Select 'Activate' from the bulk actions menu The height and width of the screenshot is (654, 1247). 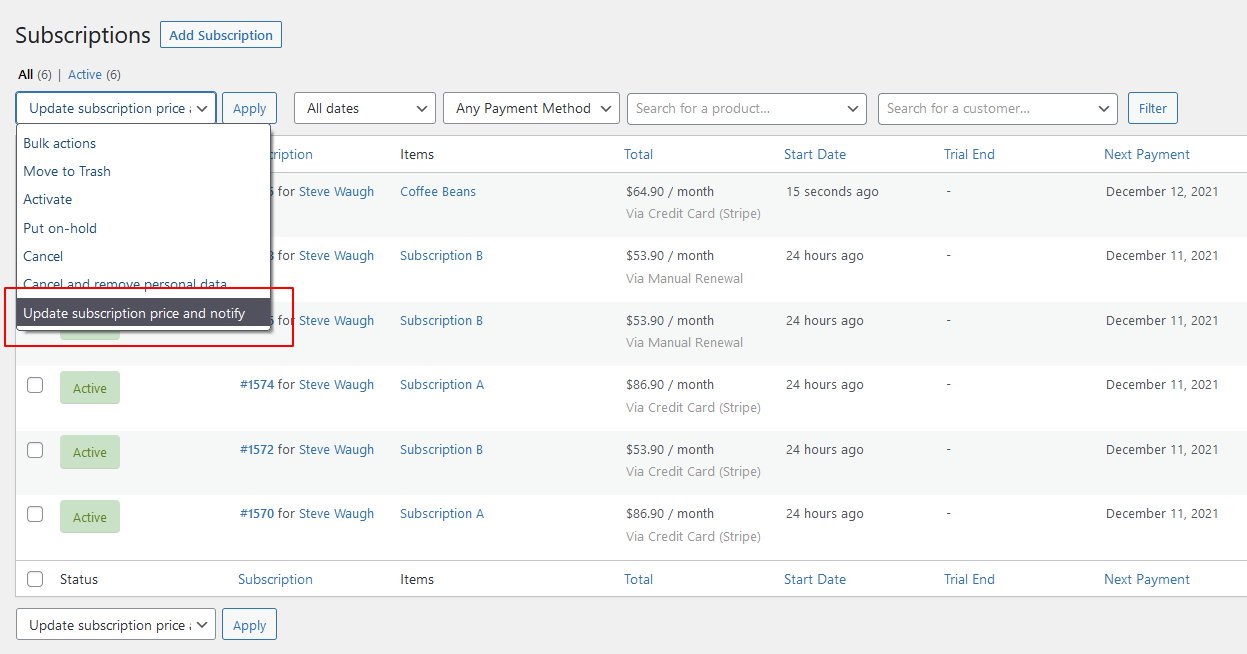(47, 199)
